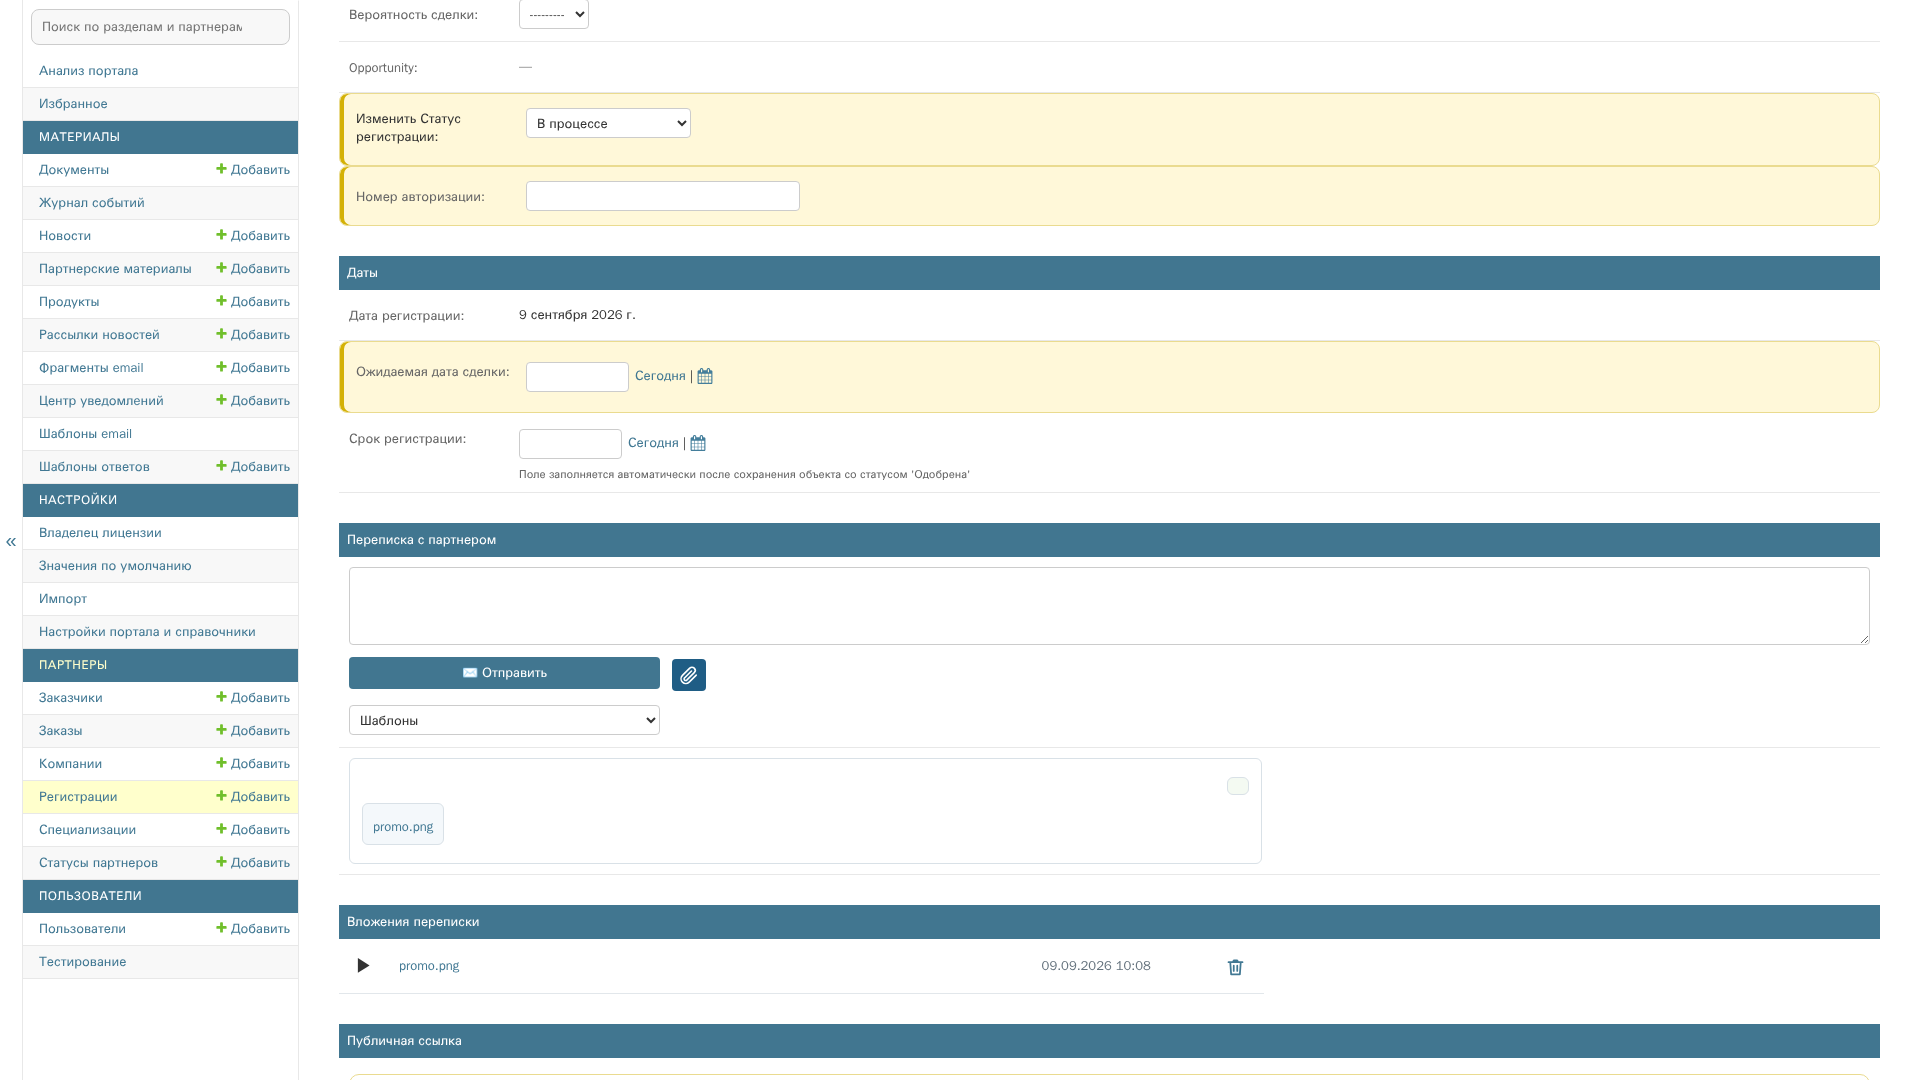This screenshot has width=1920, height=1080.
Task: Click plus Добавить next to Заказы
Action: coord(253,731)
